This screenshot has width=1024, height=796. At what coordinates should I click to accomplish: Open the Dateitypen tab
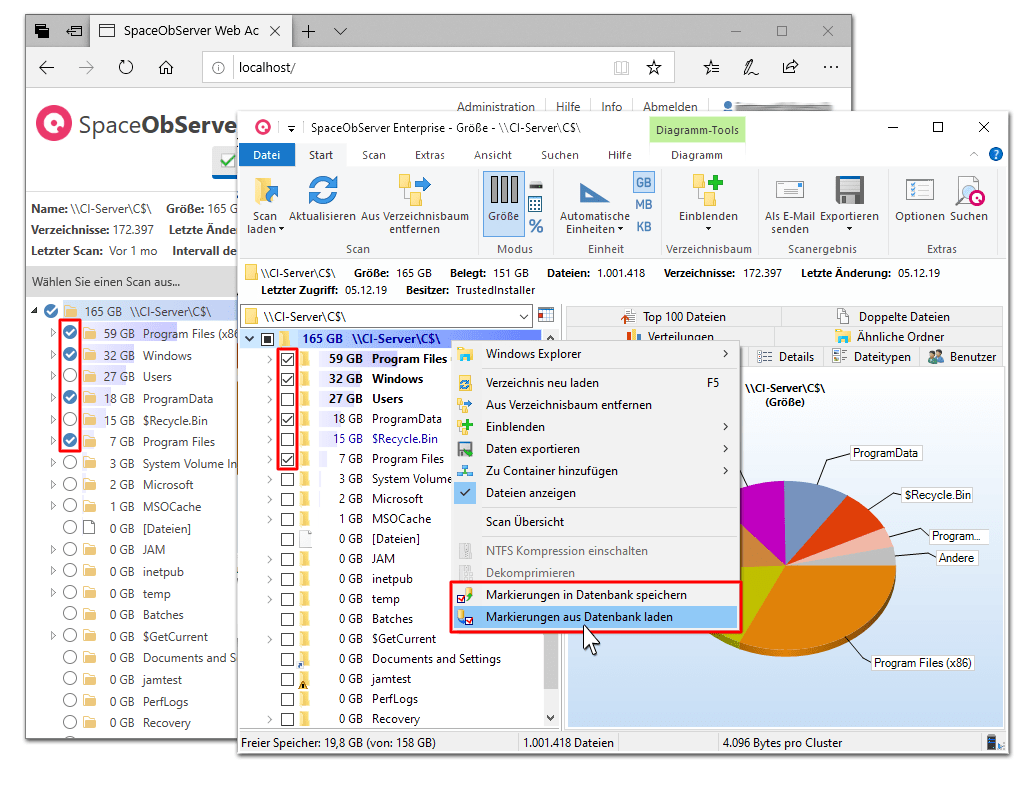point(872,357)
